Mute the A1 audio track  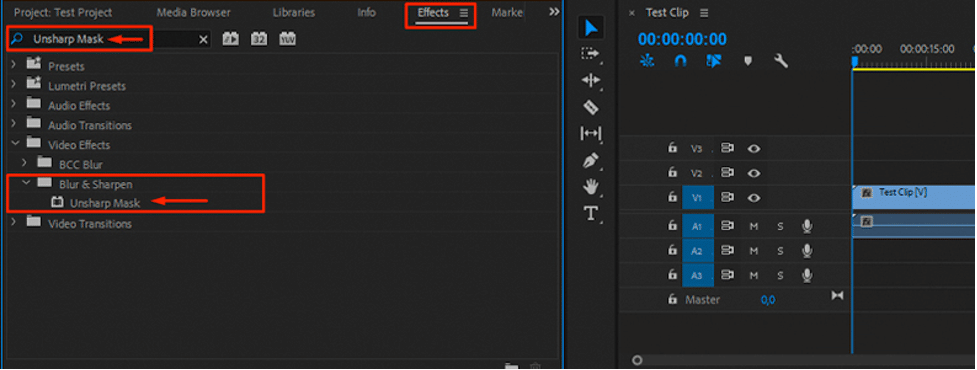point(754,226)
